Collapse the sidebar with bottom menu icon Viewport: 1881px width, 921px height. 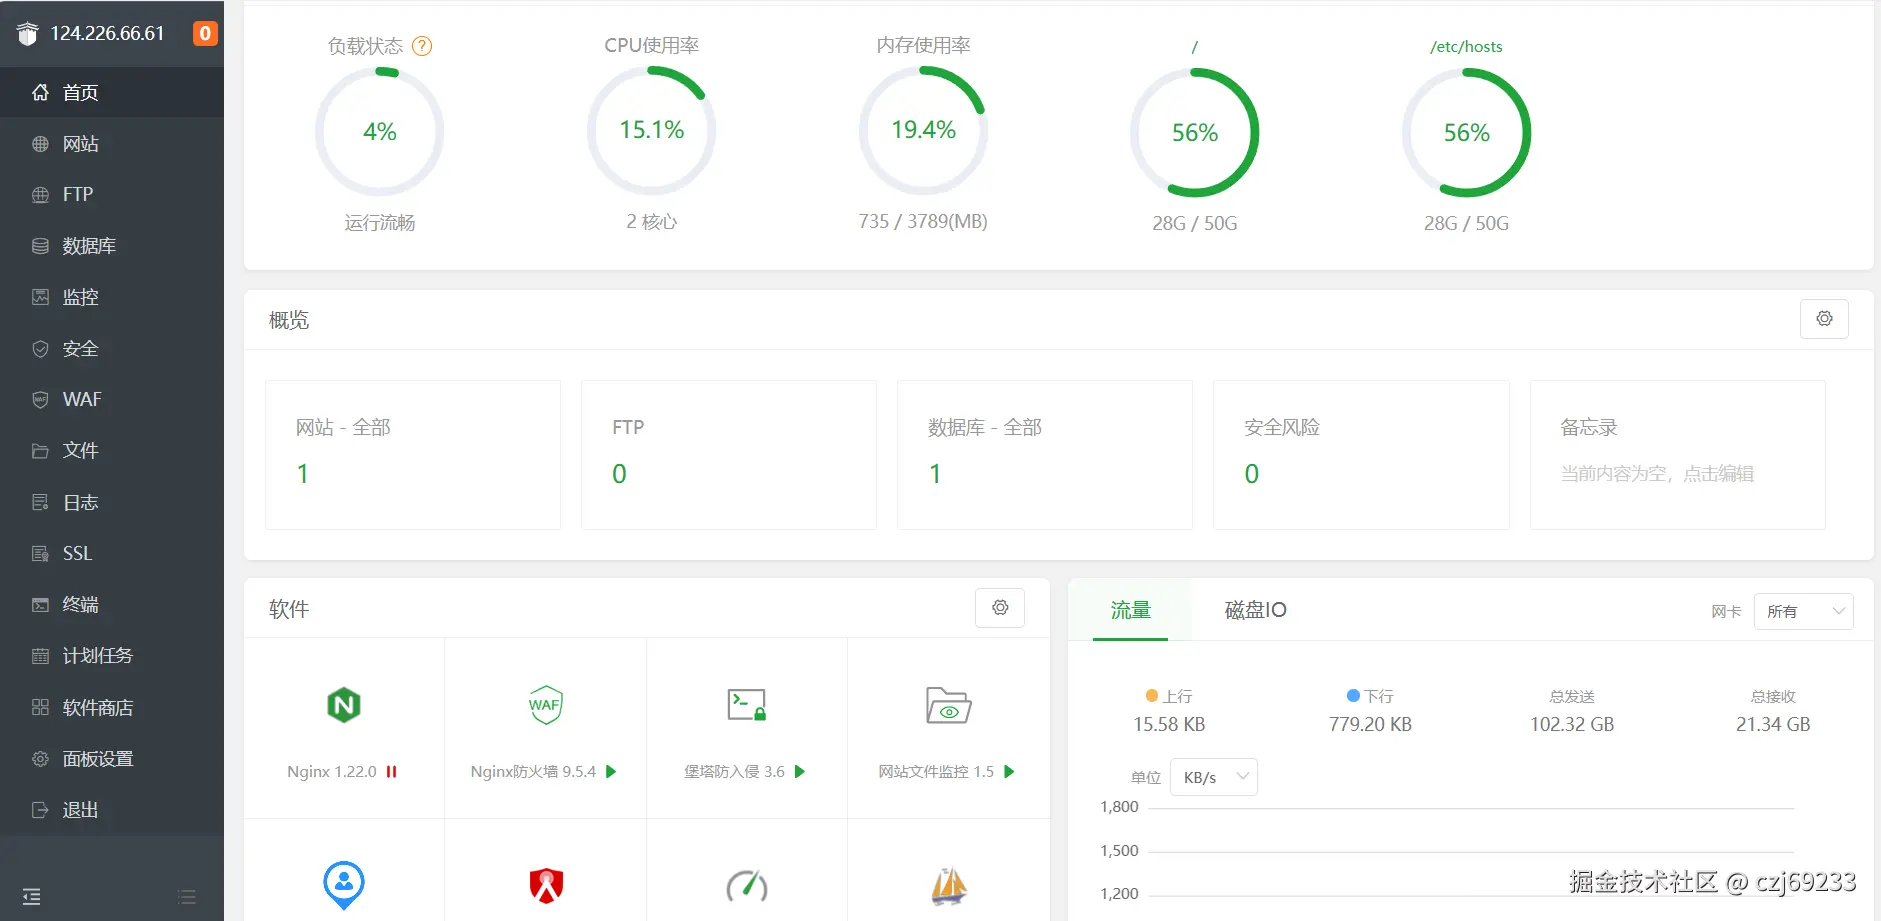coord(32,897)
